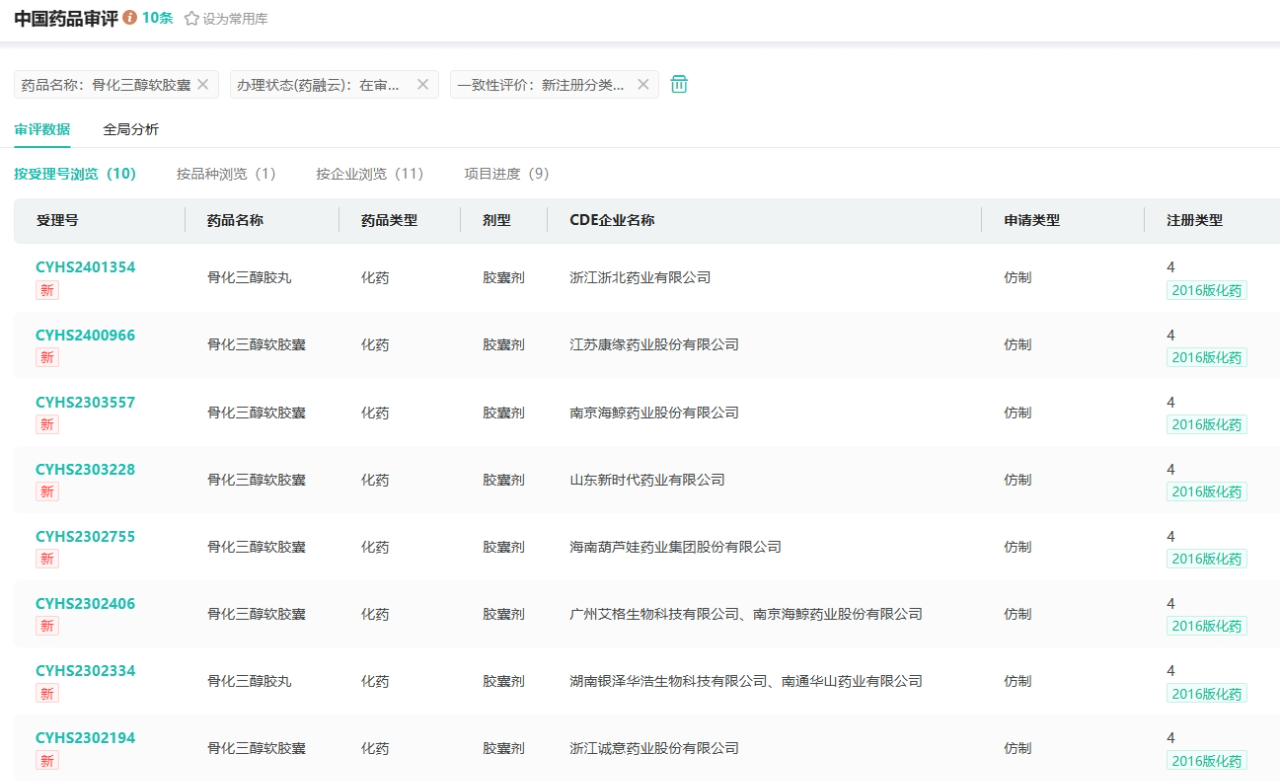This screenshot has width=1280, height=781.
Task: Click the info icon beside 中国药品审评 title
Action: coord(130,18)
